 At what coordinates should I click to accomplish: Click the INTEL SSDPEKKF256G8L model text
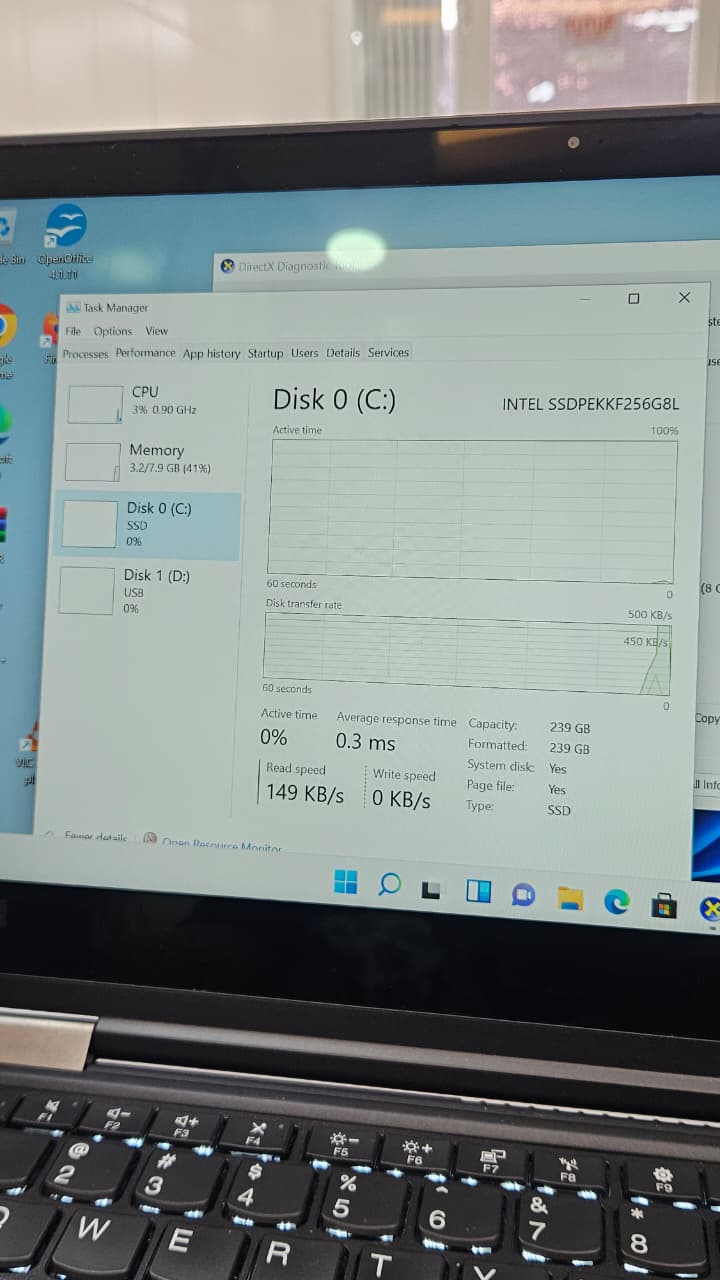[x=590, y=405]
